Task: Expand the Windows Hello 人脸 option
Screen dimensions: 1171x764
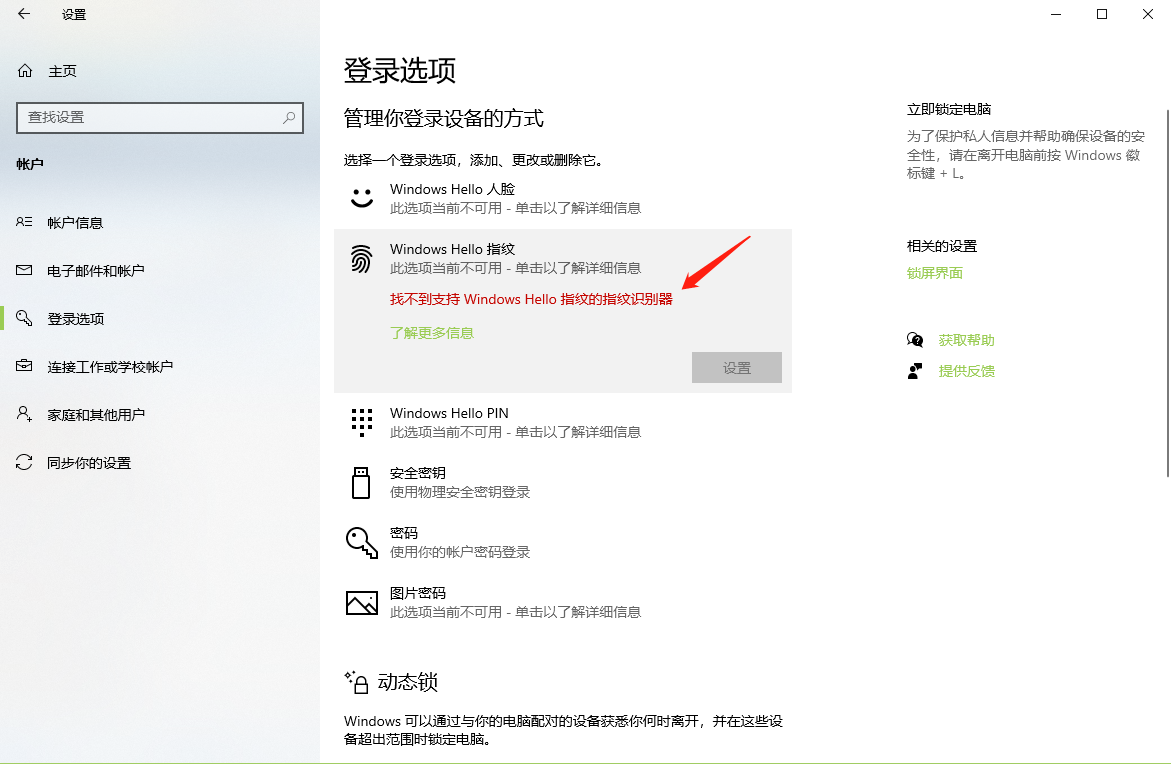Action: [x=515, y=198]
